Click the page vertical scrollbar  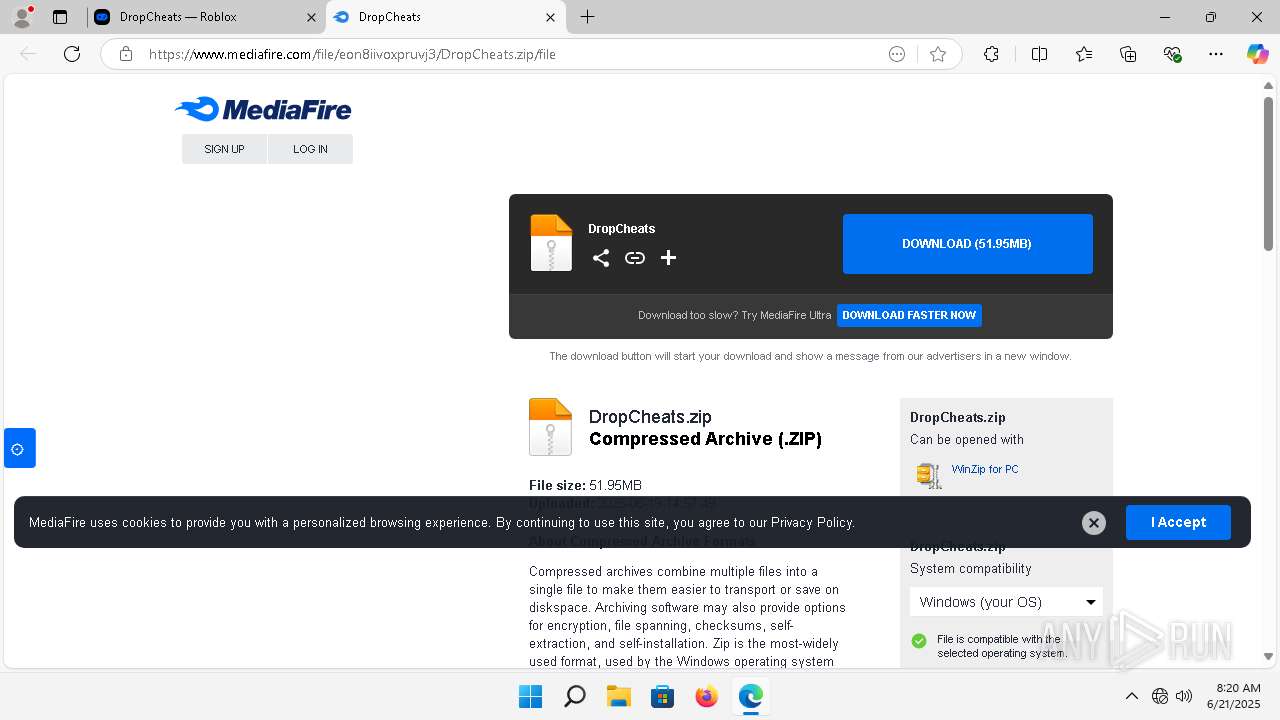click(x=1268, y=174)
